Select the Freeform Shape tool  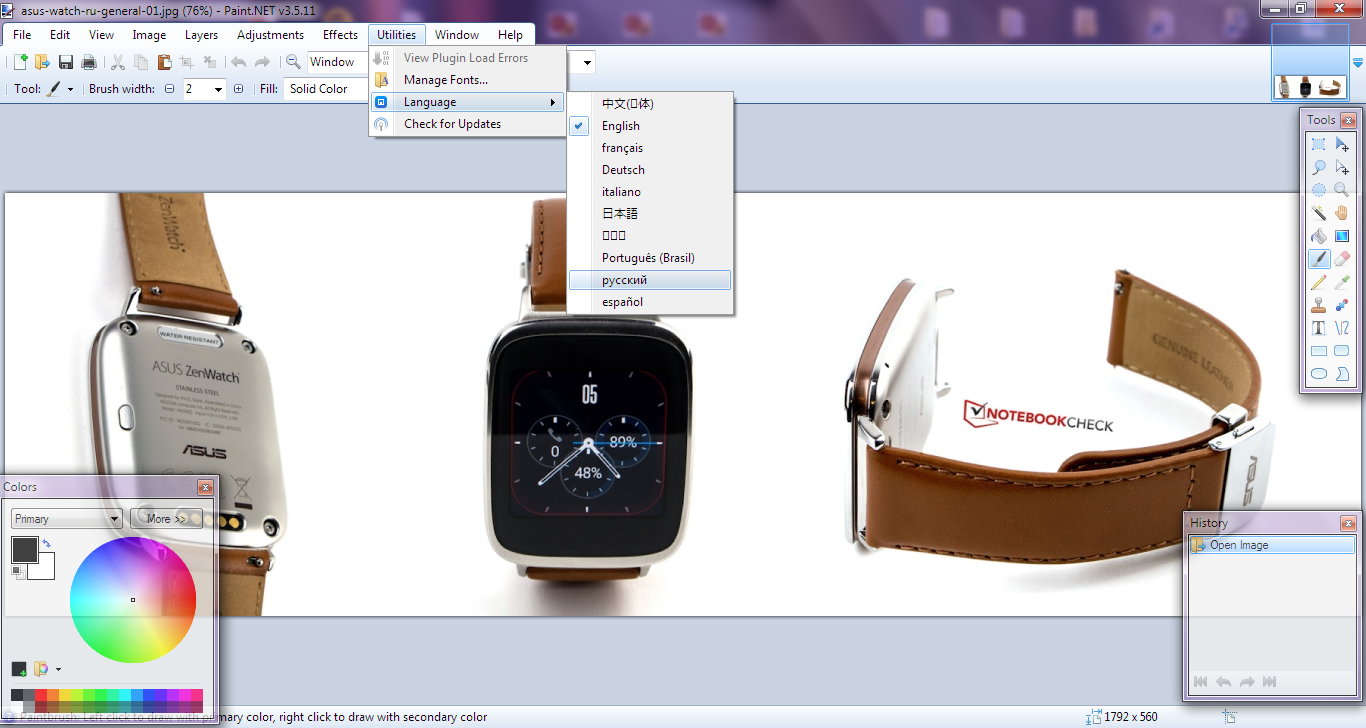tap(1342, 374)
